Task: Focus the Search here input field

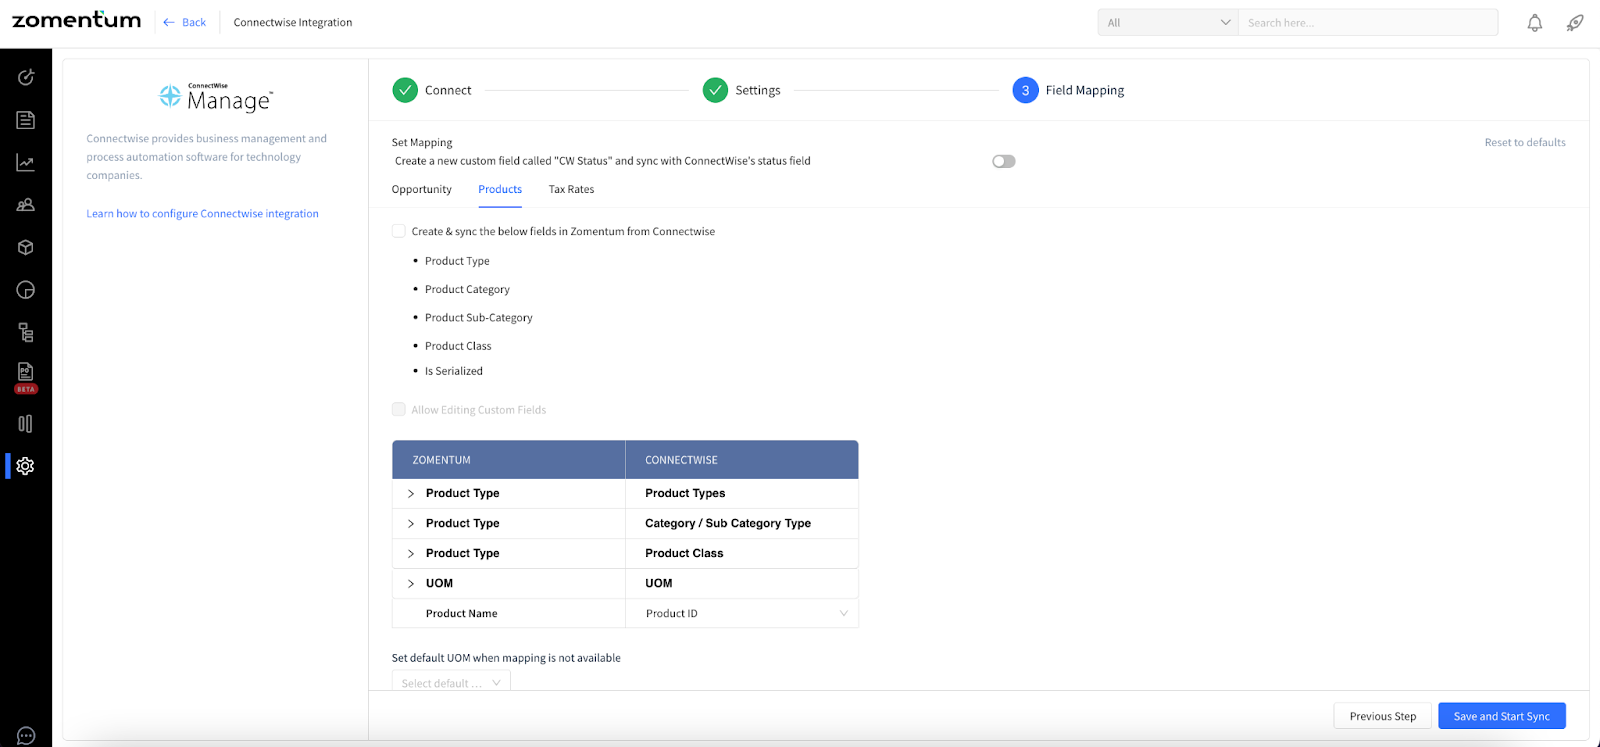Action: [x=1368, y=22]
